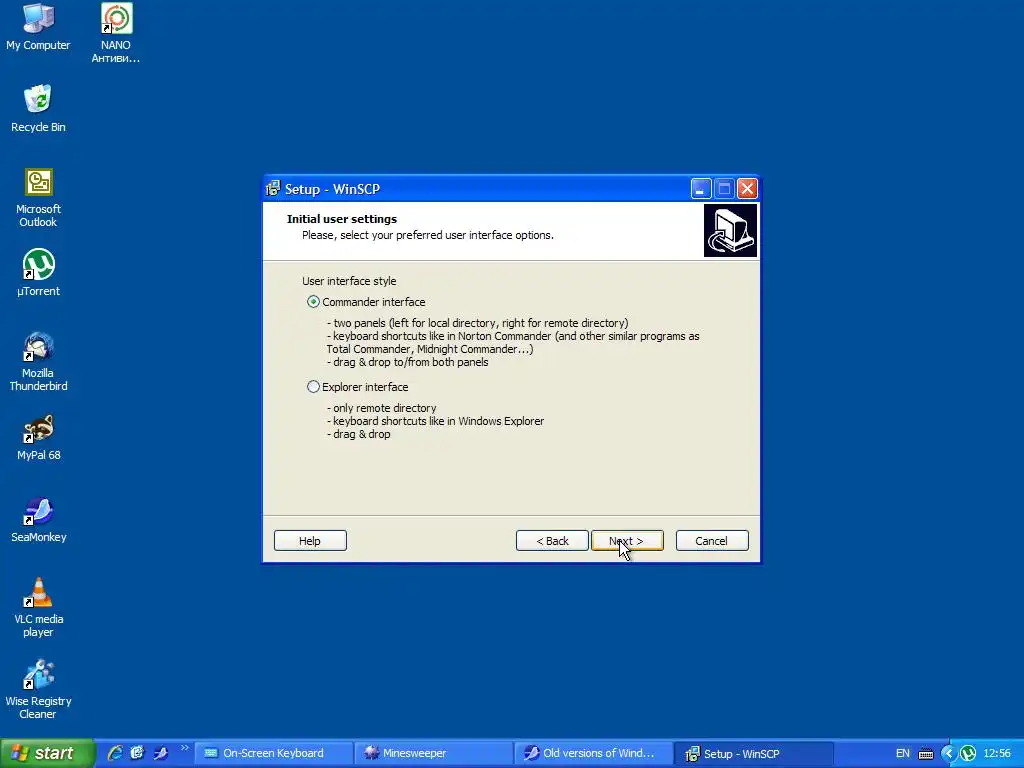The width and height of the screenshot is (1024, 768).
Task: Close the WinSCP setup window
Action: [747, 189]
